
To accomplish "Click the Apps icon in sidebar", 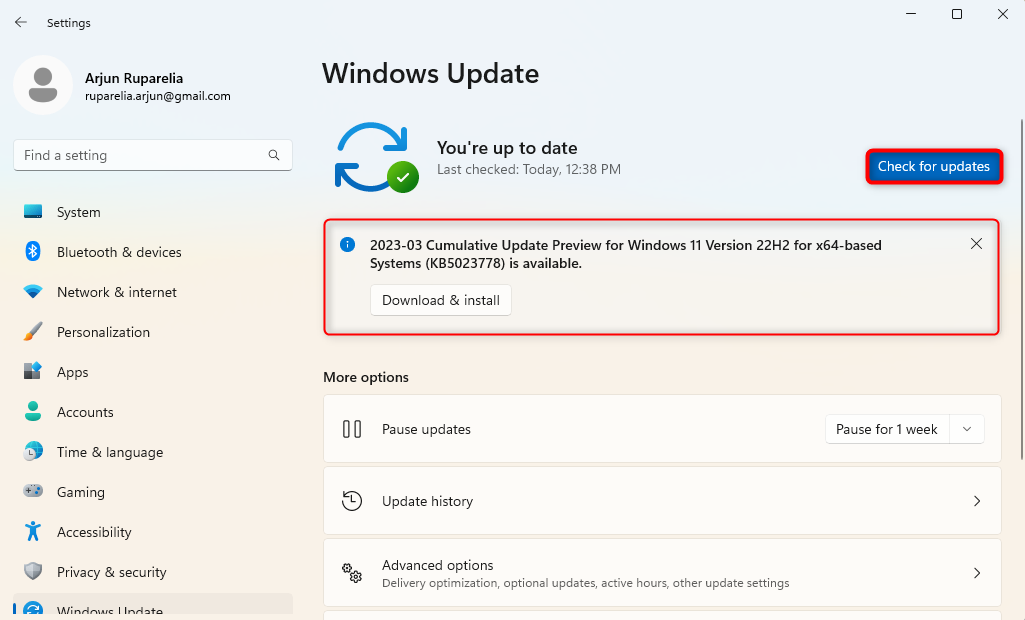I will 33,371.
